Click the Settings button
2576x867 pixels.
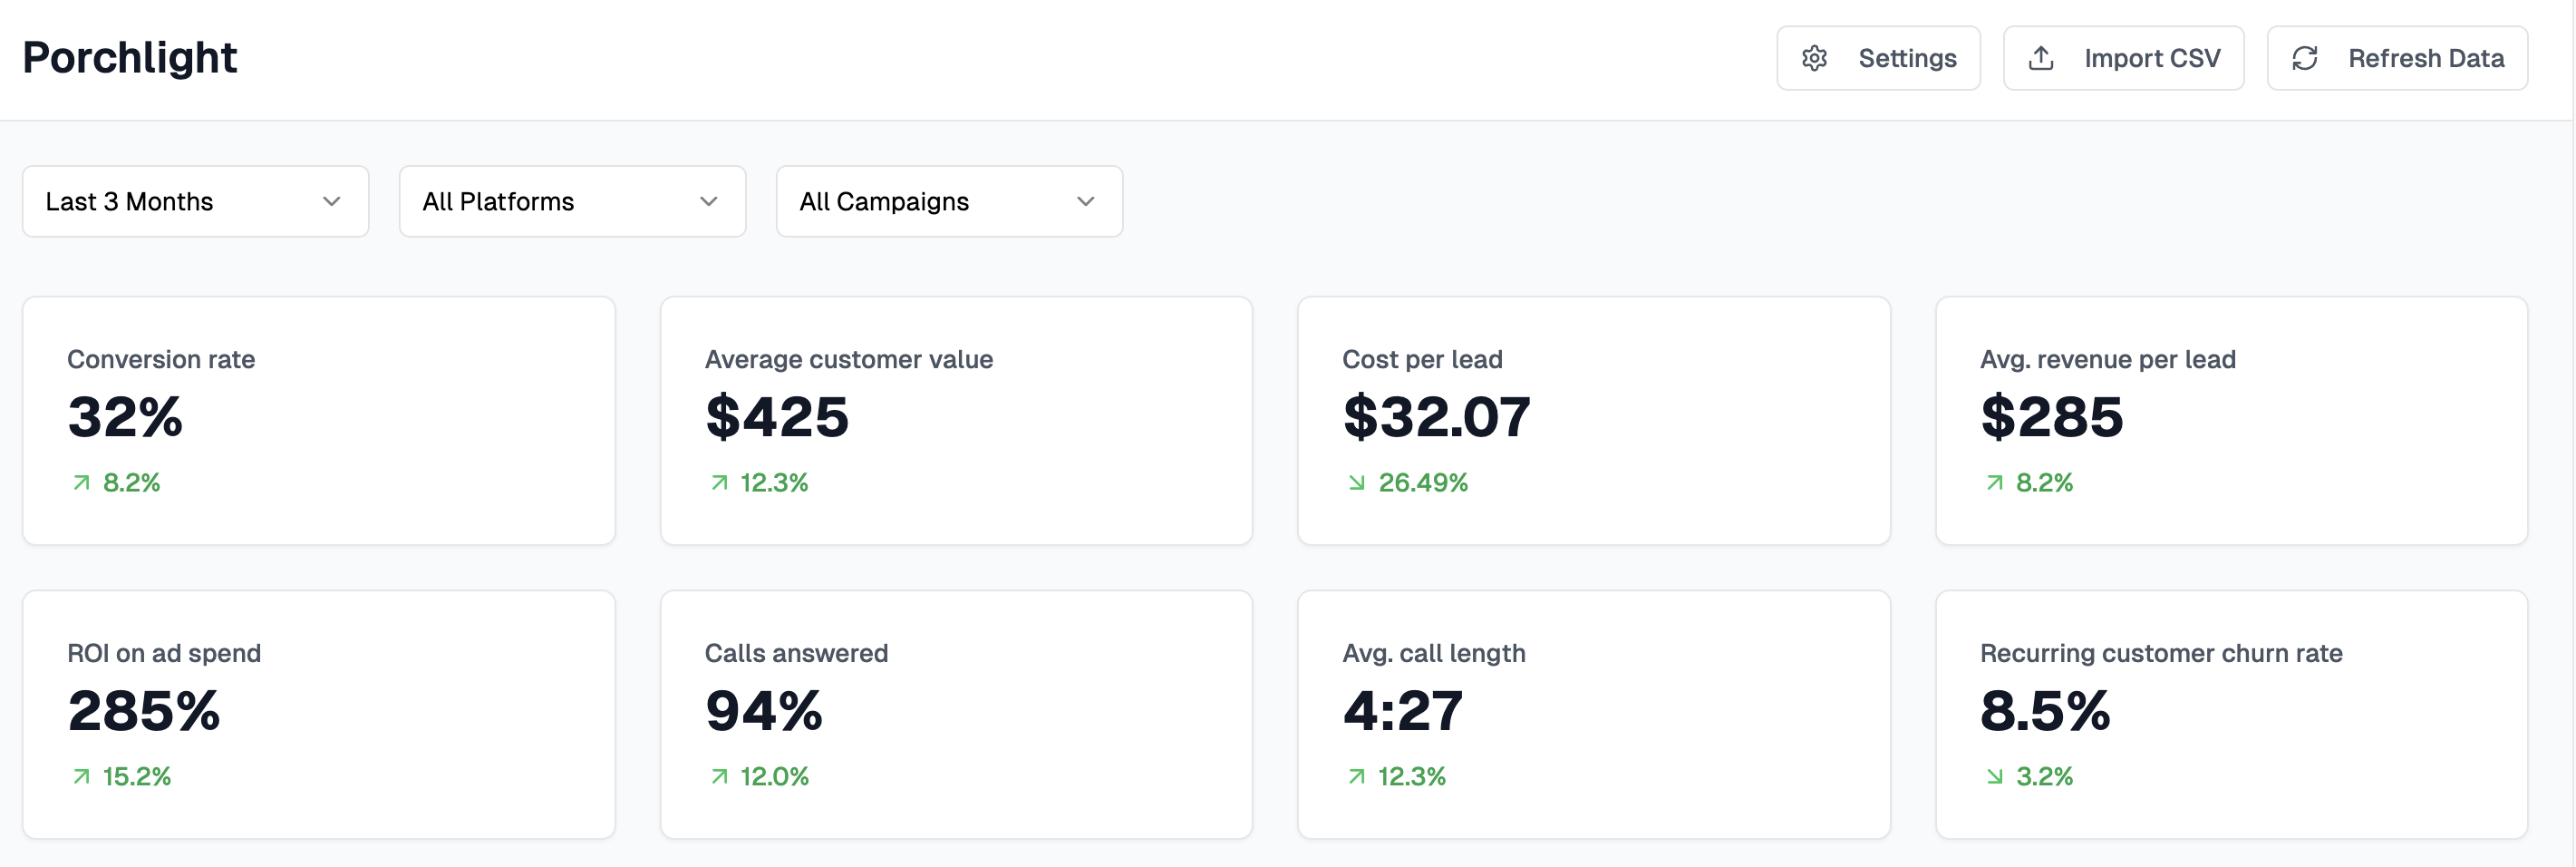[1878, 58]
